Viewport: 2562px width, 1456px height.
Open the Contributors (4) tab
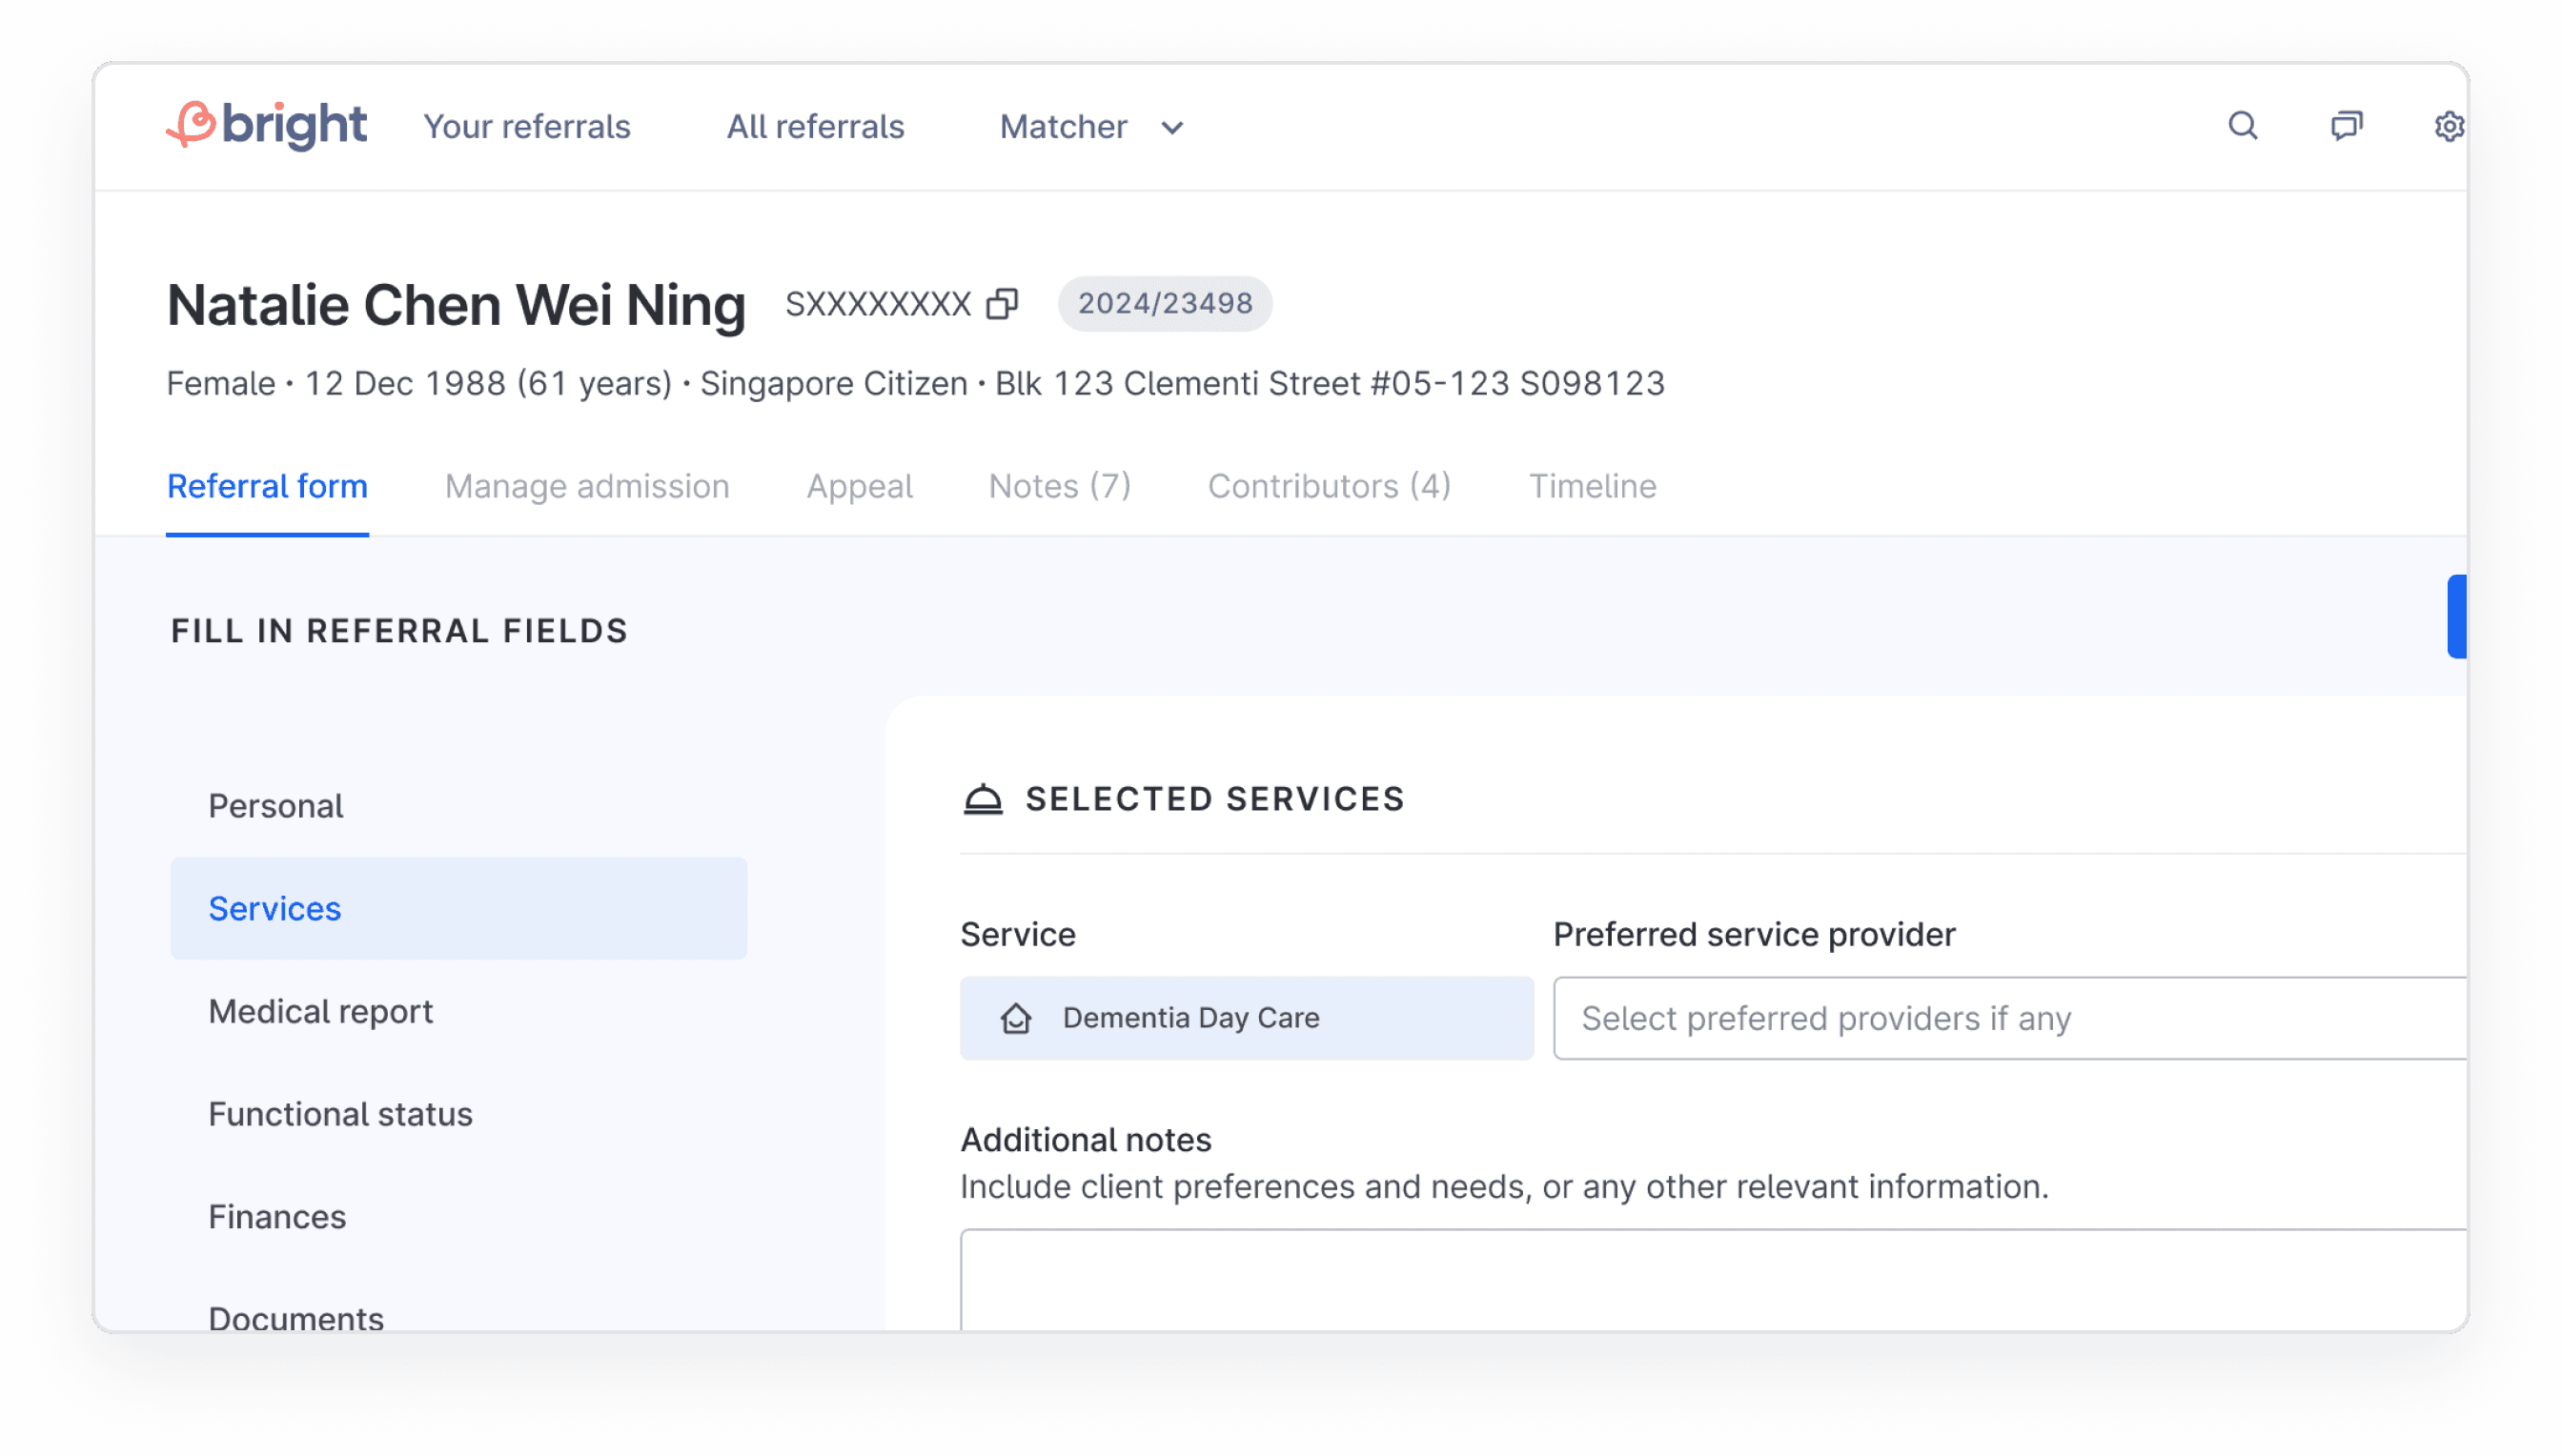tap(1329, 486)
